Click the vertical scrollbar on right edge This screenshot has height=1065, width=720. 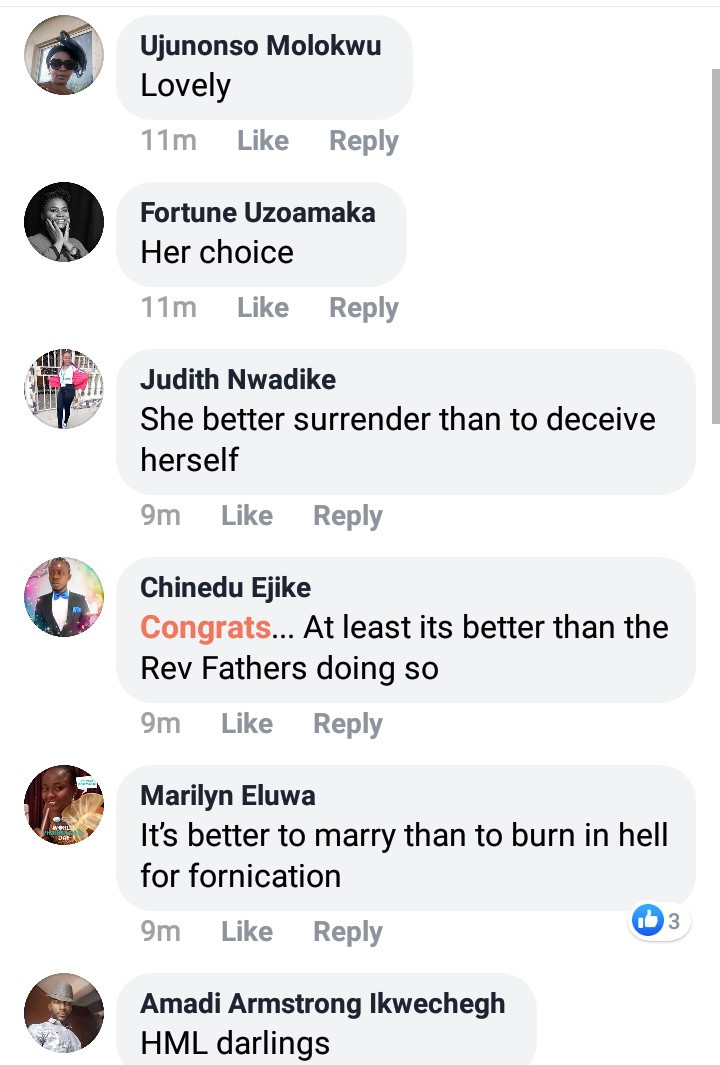(x=715, y=240)
